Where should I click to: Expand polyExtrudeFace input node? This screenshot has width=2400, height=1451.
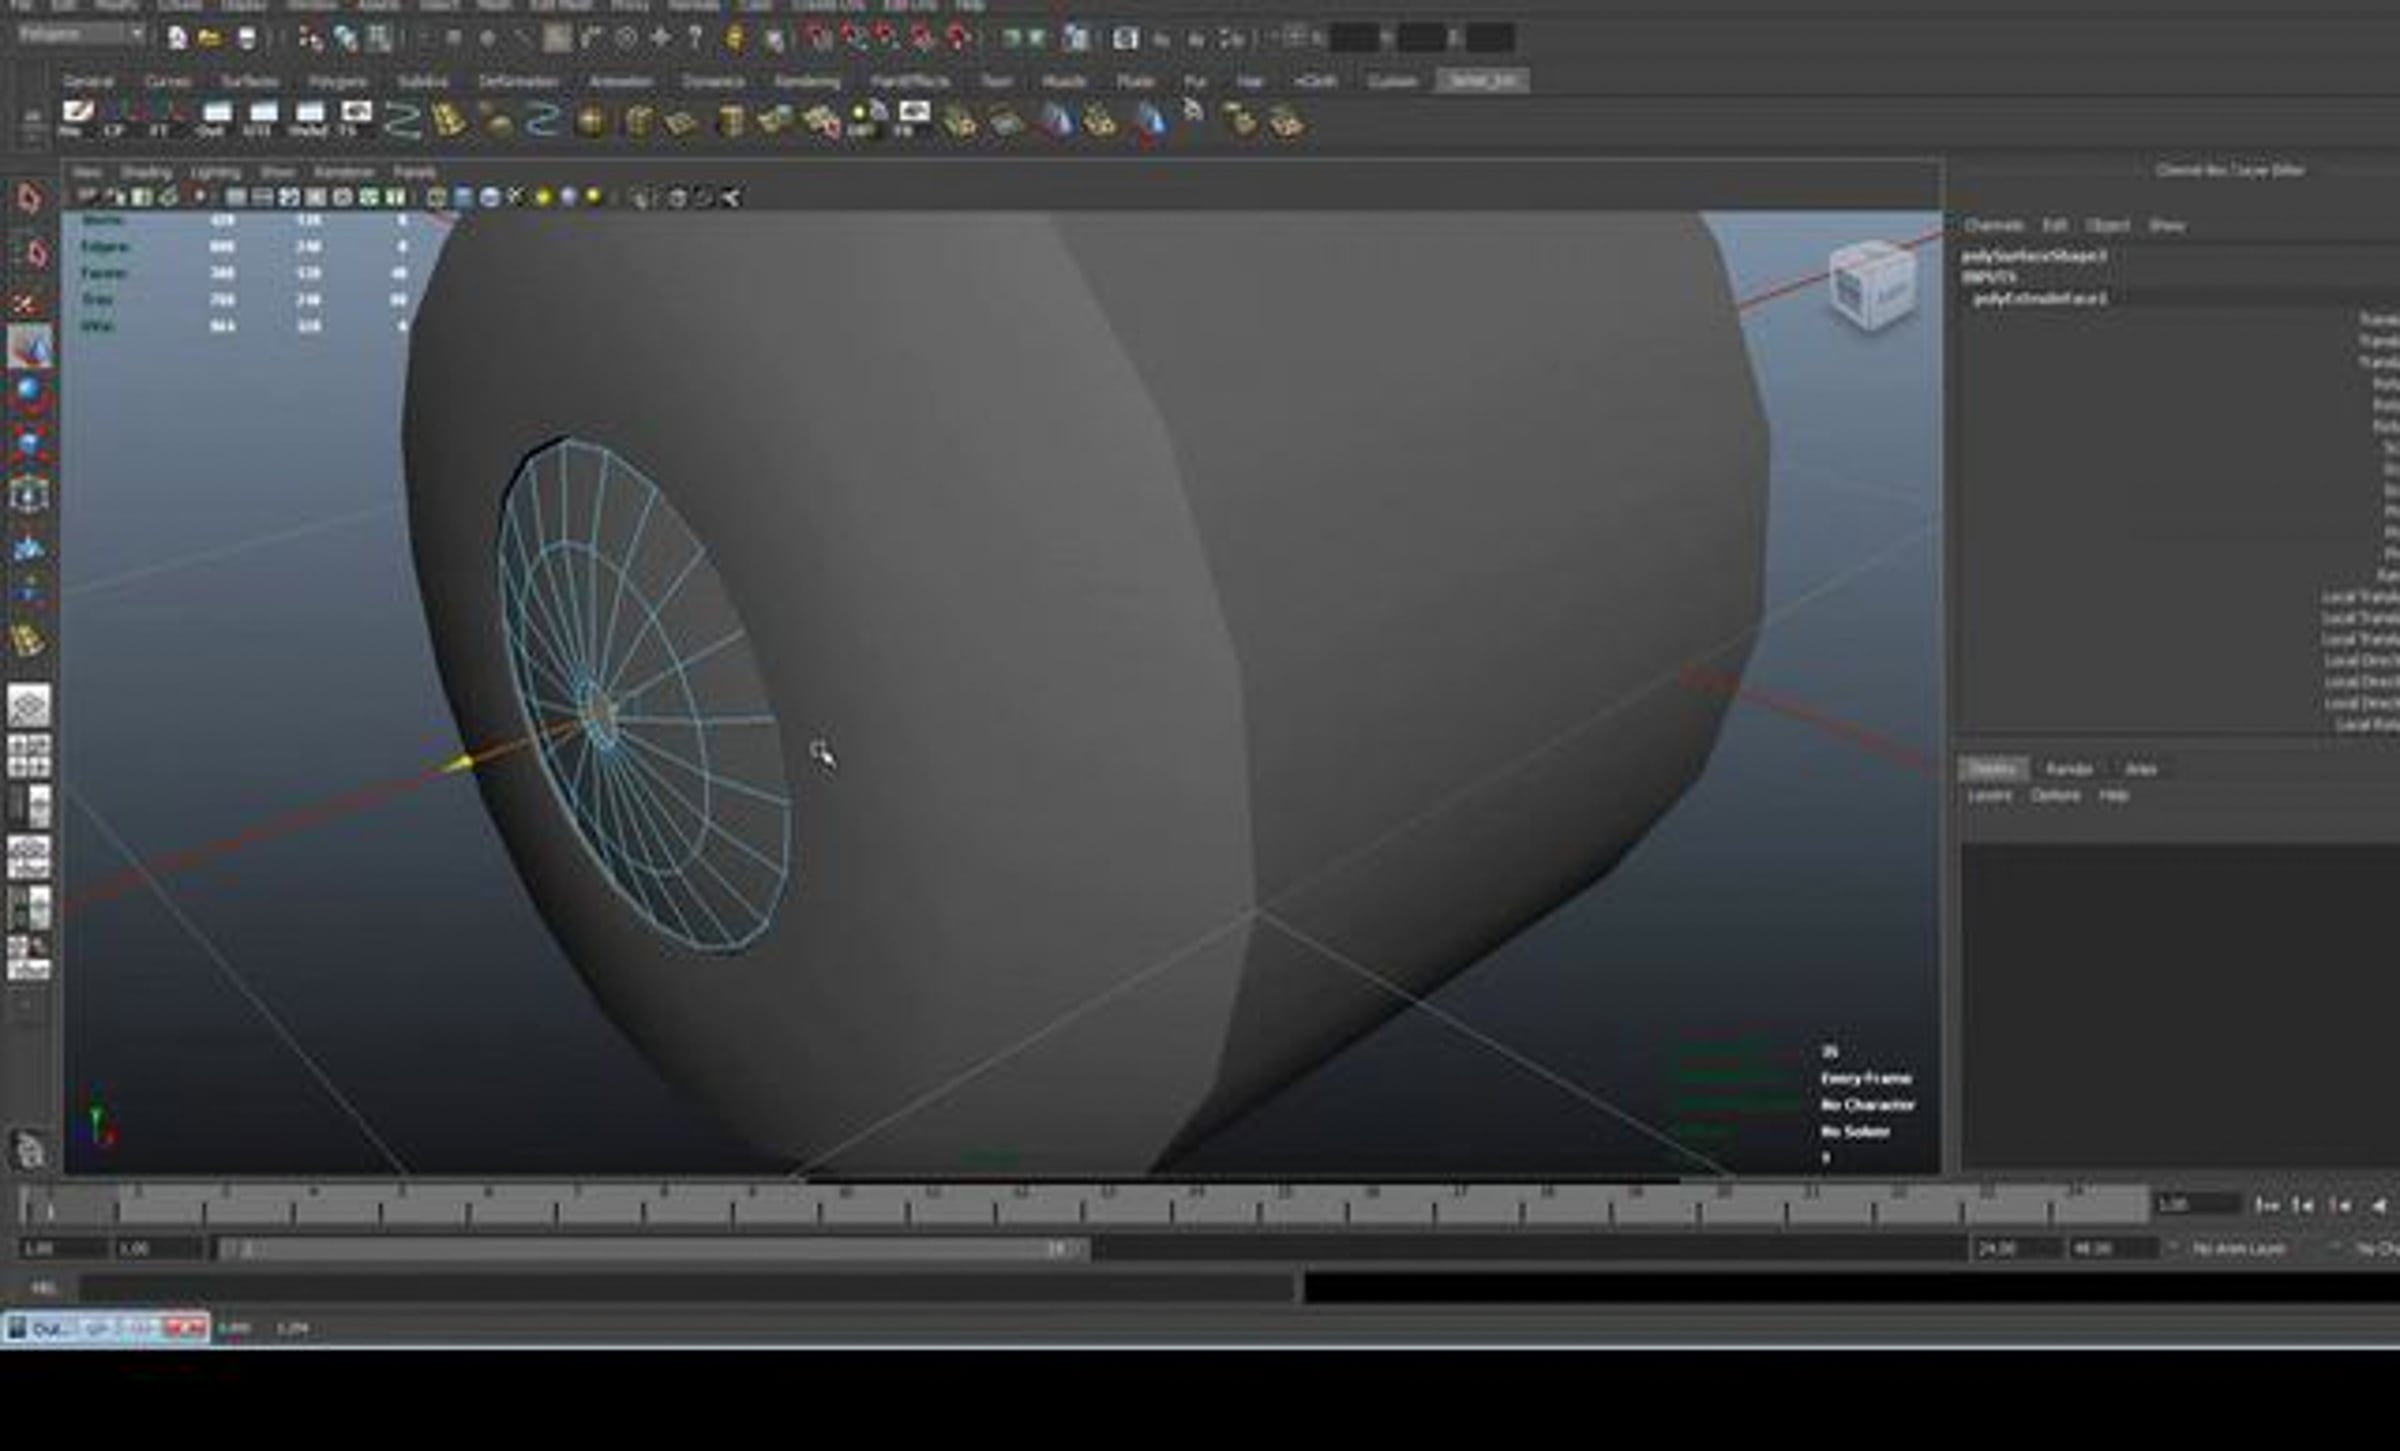pos(2039,298)
